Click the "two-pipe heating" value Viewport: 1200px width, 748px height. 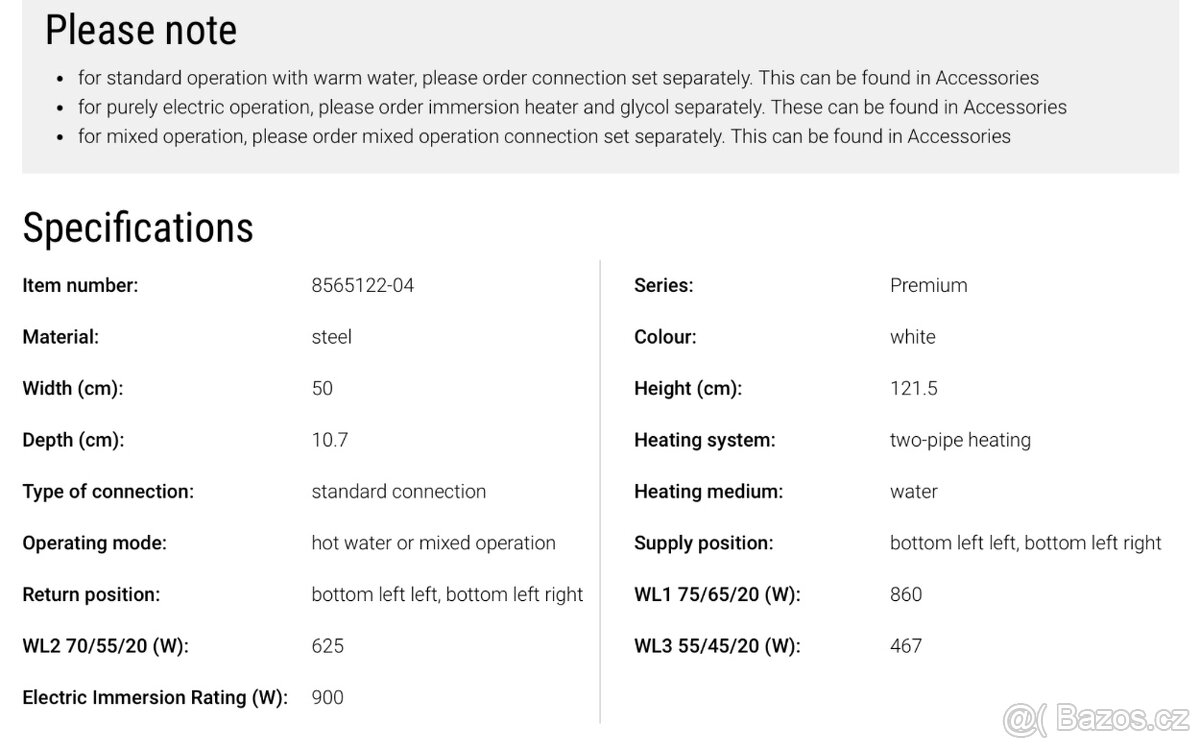pos(960,440)
